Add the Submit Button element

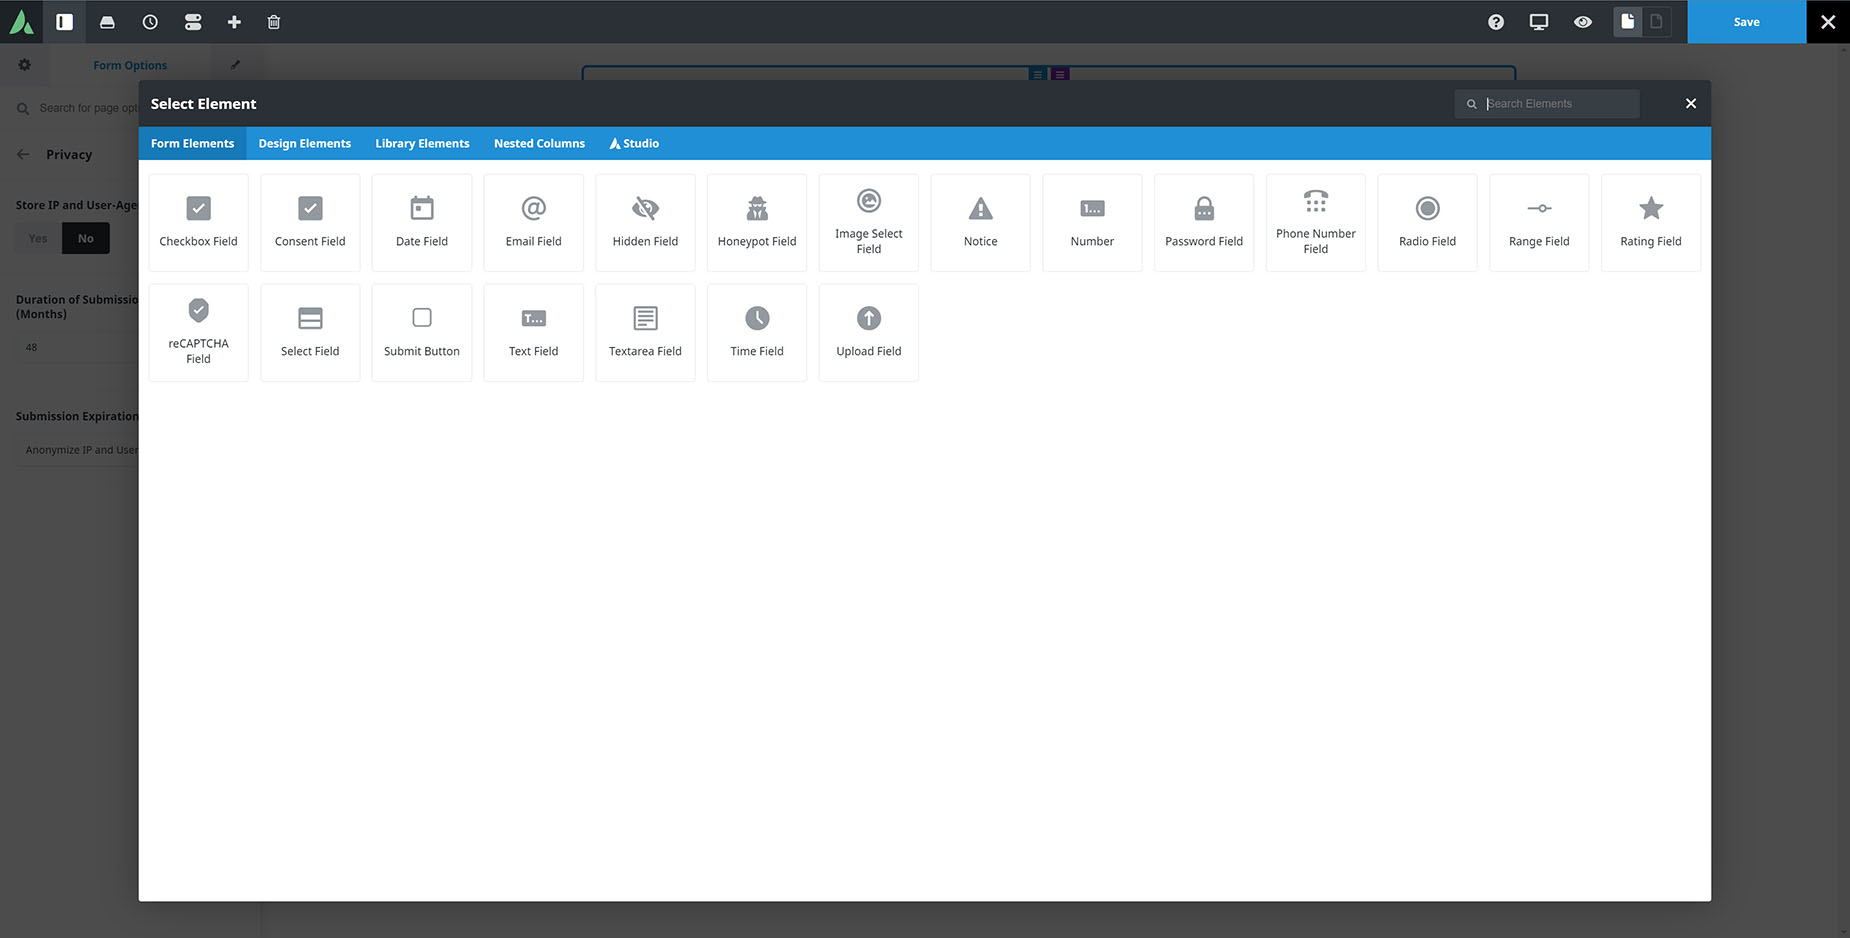(422, 332)
